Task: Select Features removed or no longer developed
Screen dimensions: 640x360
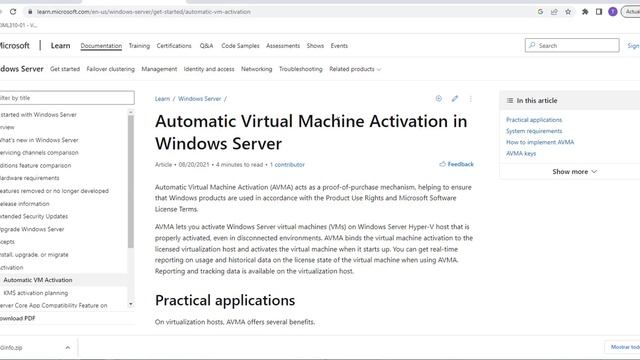Action: coord(54,191)
